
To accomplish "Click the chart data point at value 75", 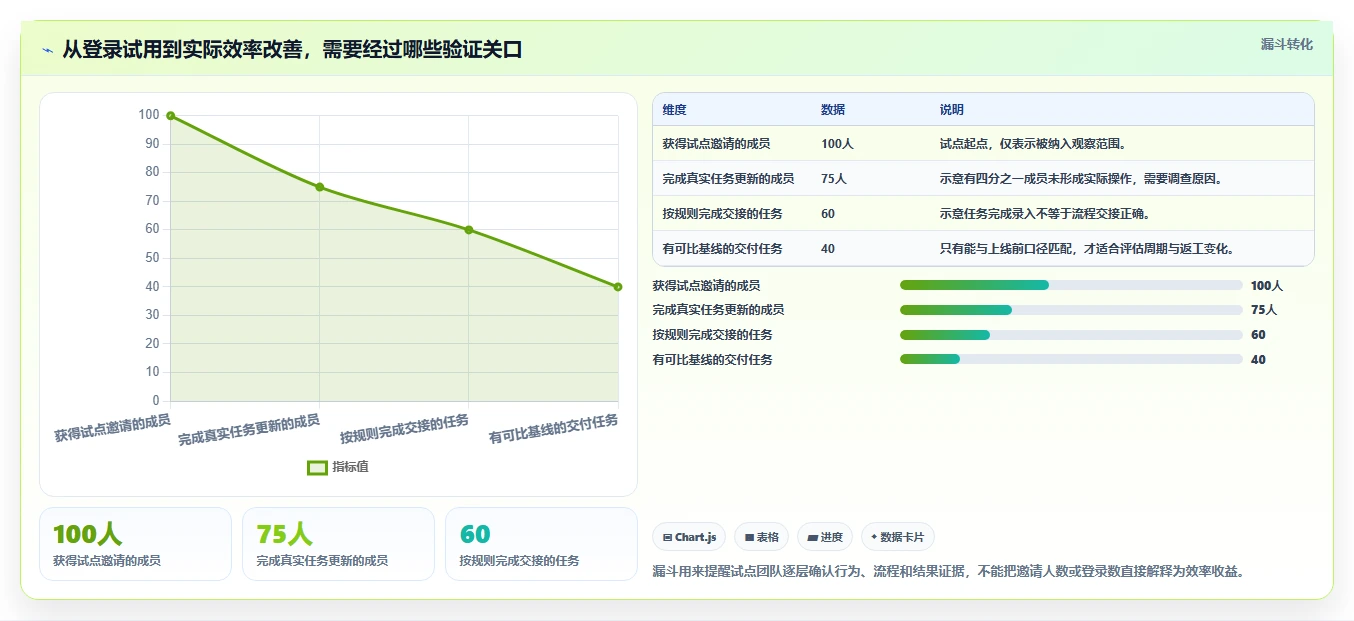I will pos(319,187).
